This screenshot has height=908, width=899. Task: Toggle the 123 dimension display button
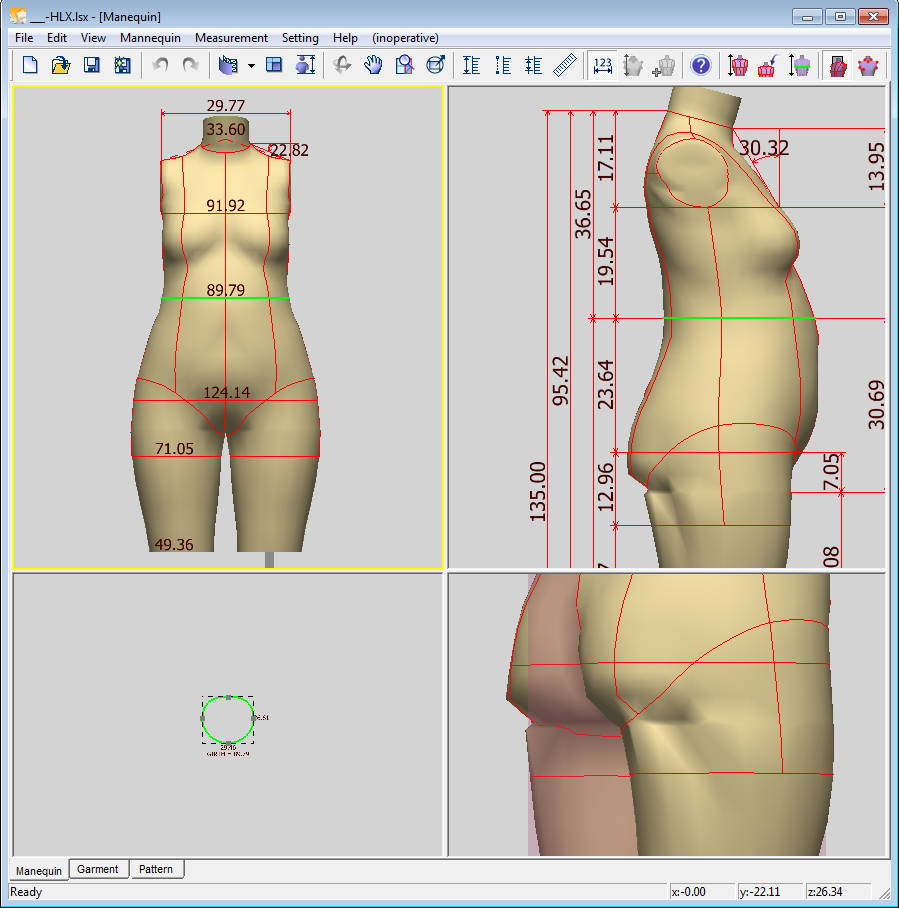coord(602,66)
